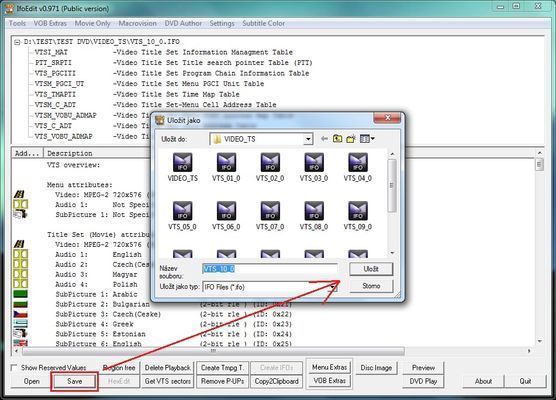Image resolution: width=556 pixels, height=400 pixels.
Task: Select the VTS_09_0 file icon
Action: (x=358, y=211)
